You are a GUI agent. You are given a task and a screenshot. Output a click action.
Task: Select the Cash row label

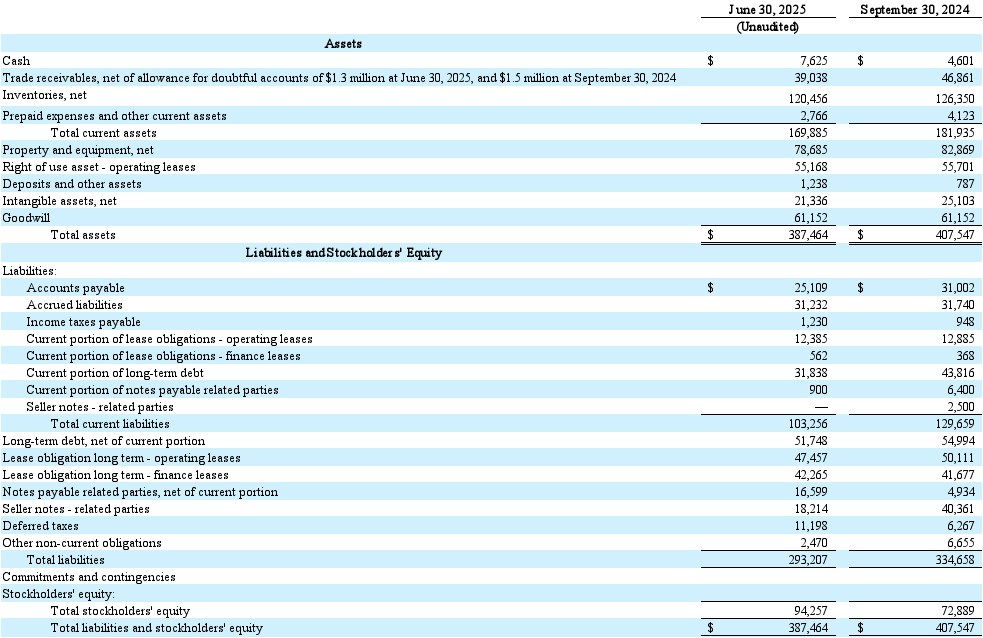17,61
